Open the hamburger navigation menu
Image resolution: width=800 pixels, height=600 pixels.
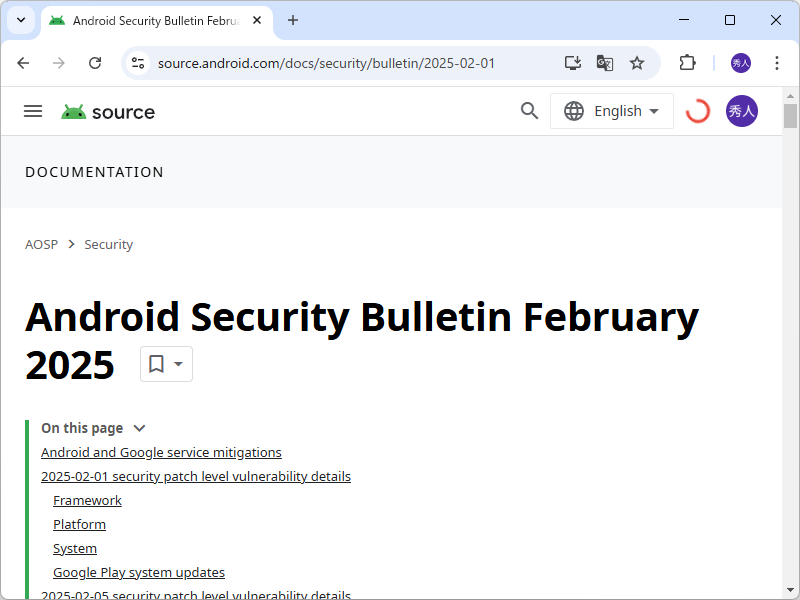click(33, 111)
